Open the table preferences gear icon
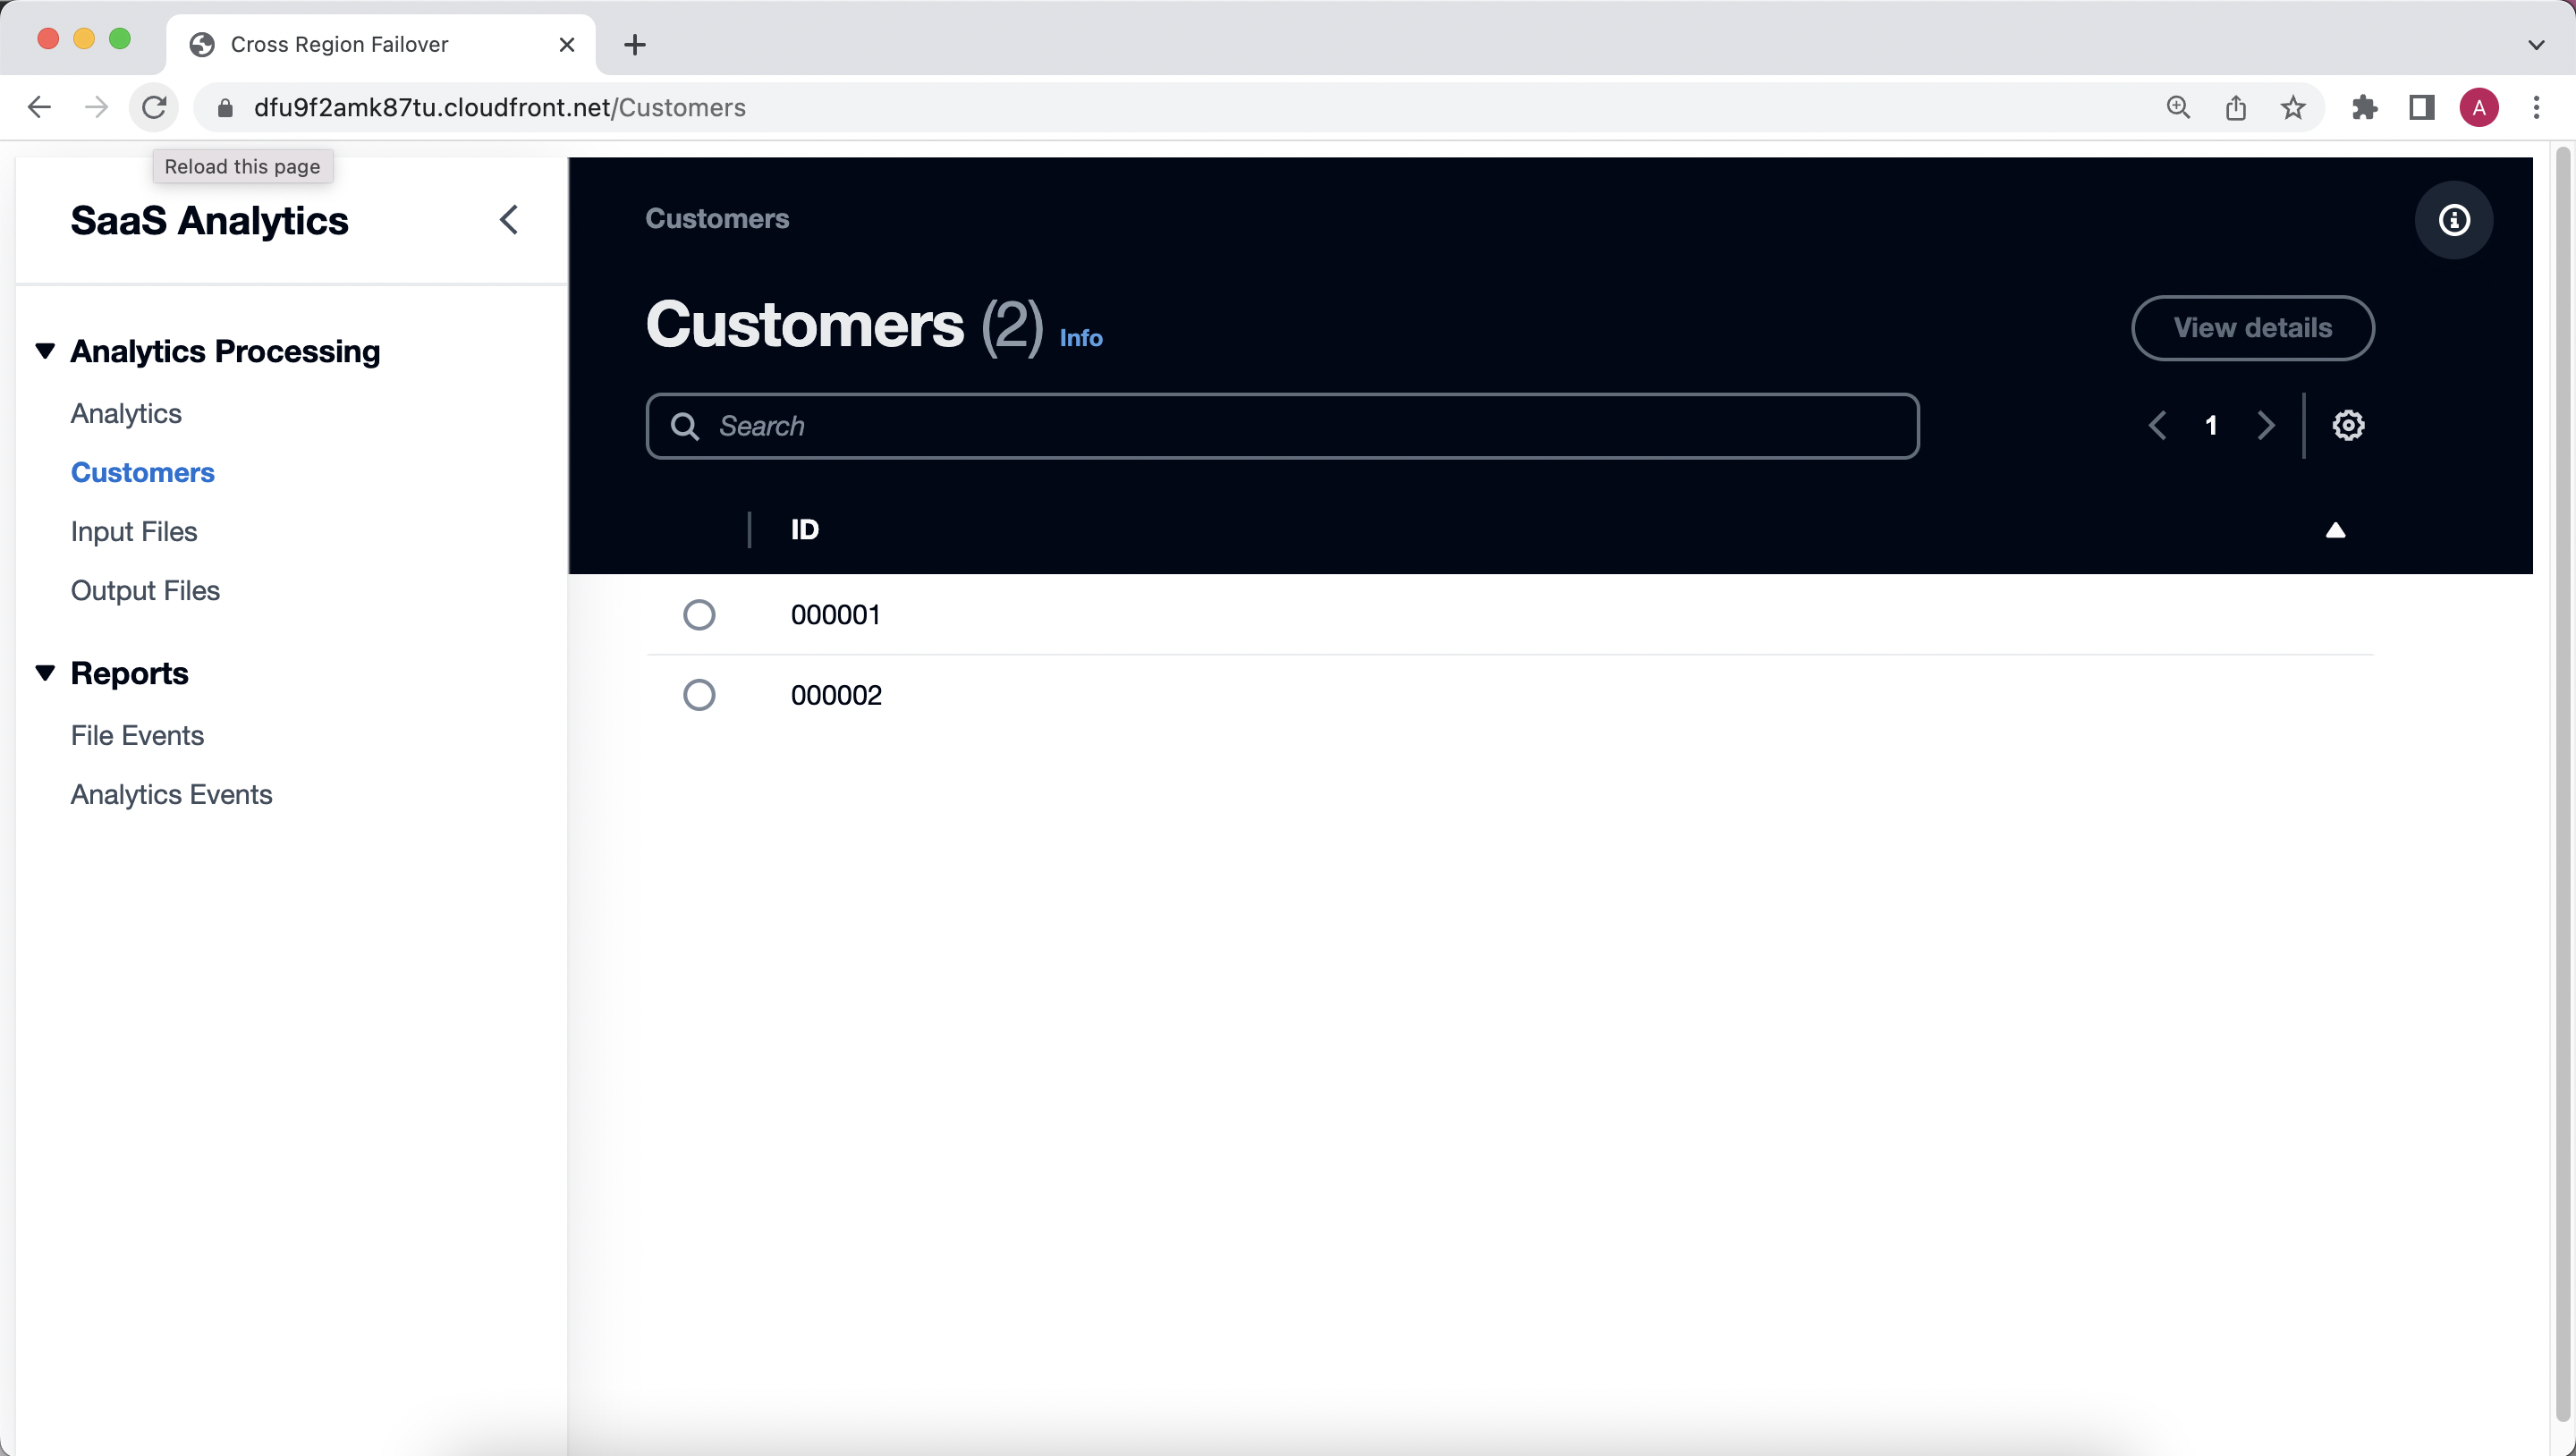The width and height of the screenshot is (2576, 1456). tap(2348, 425)
